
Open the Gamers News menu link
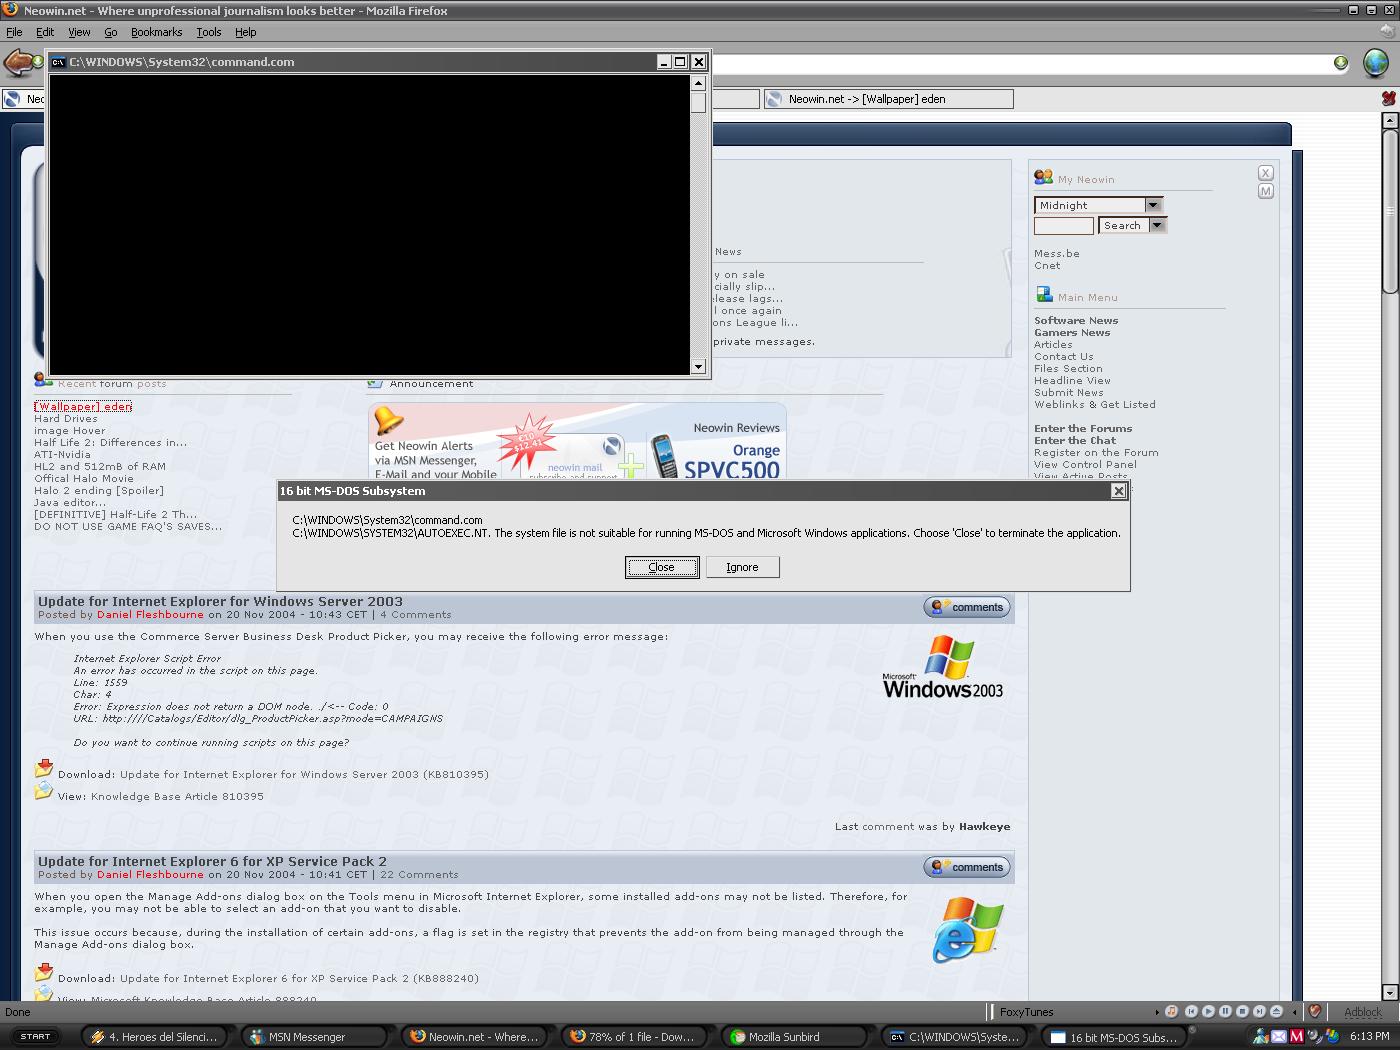coord(1072,332)
